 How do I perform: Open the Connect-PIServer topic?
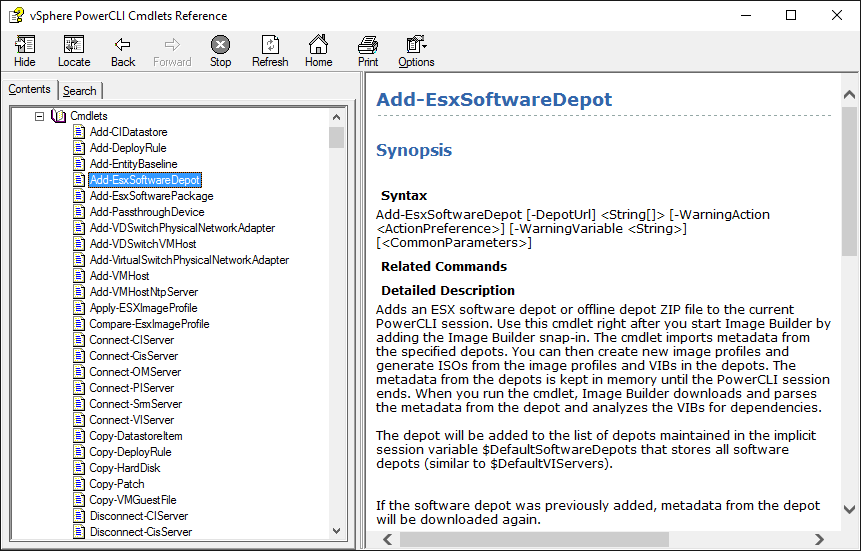click(x=132, y=387)
